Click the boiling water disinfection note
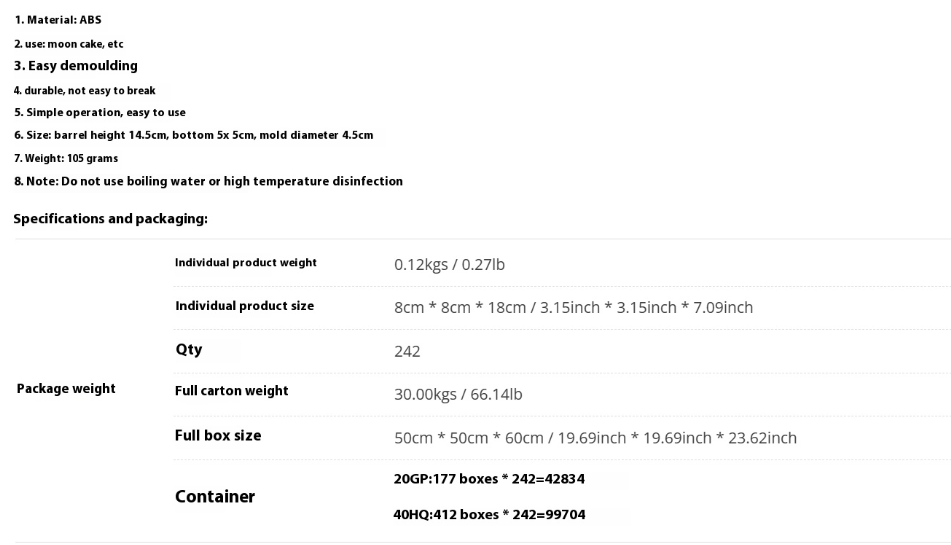The height and width of the screenshot is (545, 951). click(209, 181)
